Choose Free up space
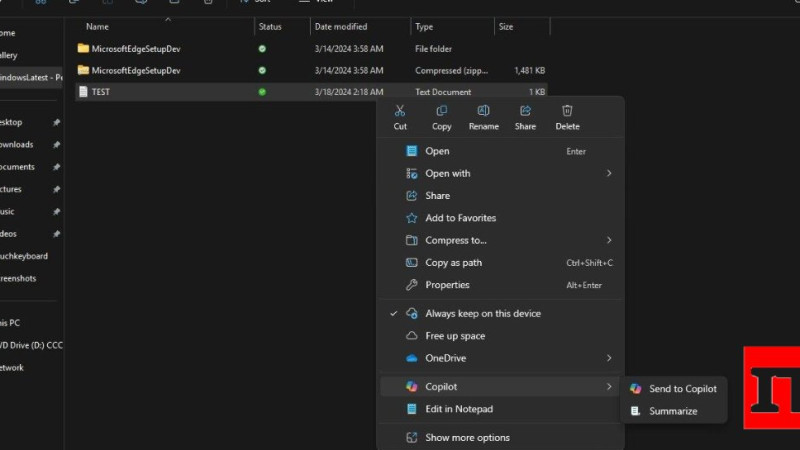 (x=500, y=336)
